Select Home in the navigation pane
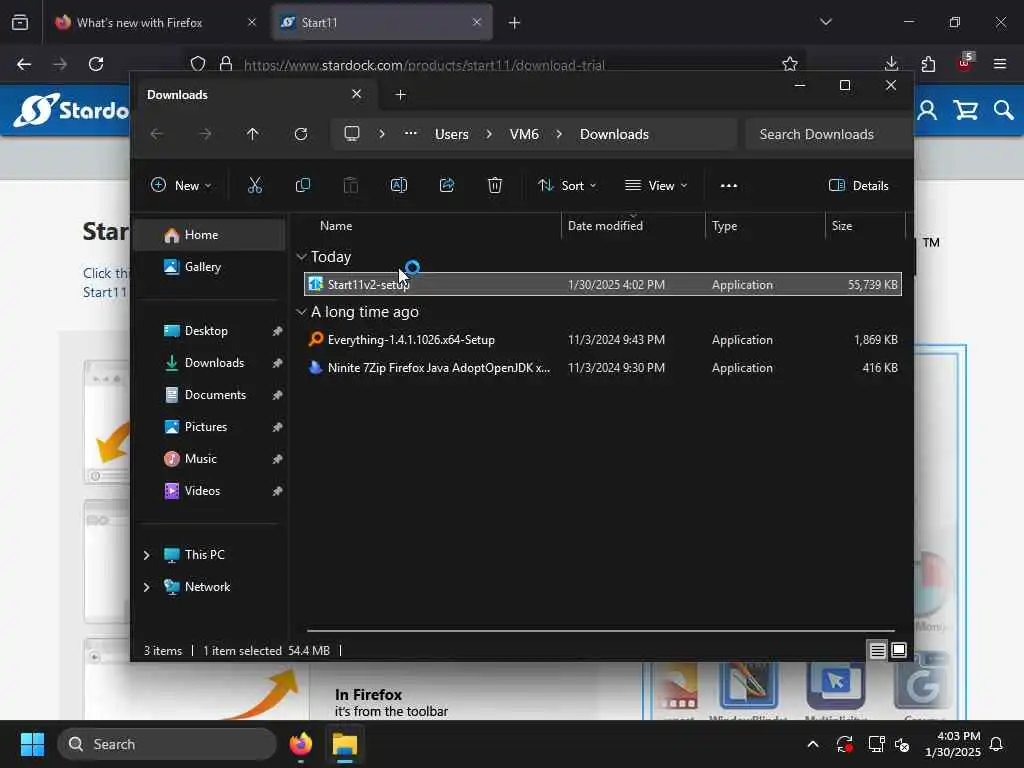Screen dimensions: 1024x768 209,235
